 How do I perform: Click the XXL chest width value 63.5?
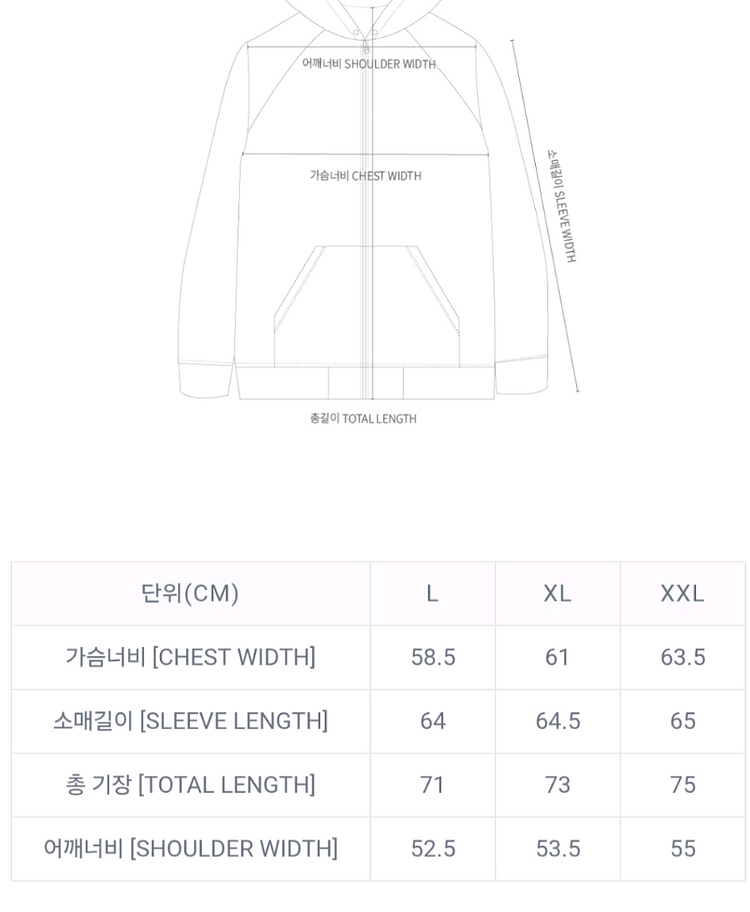click(682, 657)
